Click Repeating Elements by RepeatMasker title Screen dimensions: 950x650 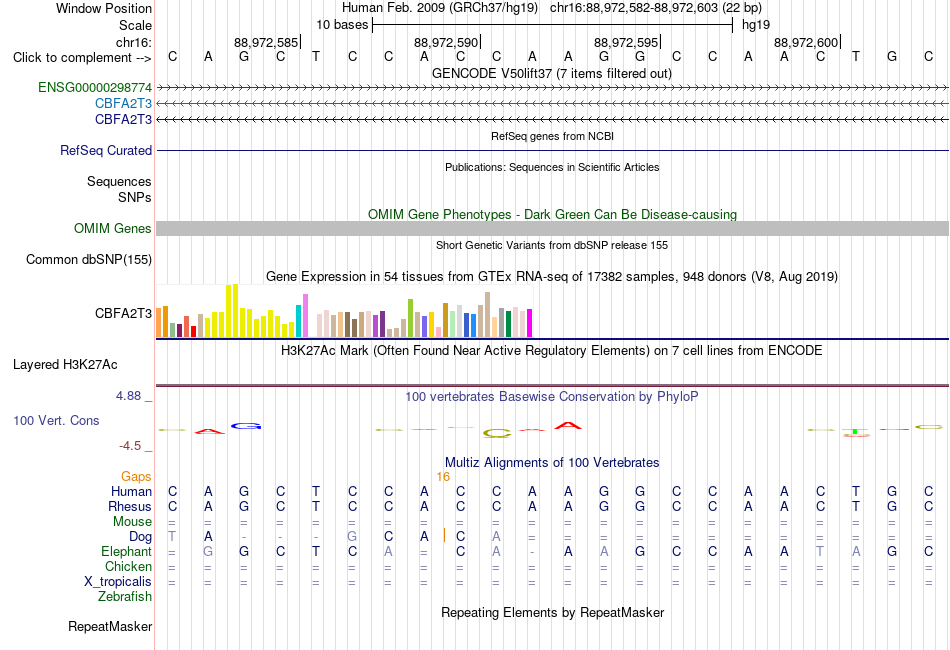(552, 612)
